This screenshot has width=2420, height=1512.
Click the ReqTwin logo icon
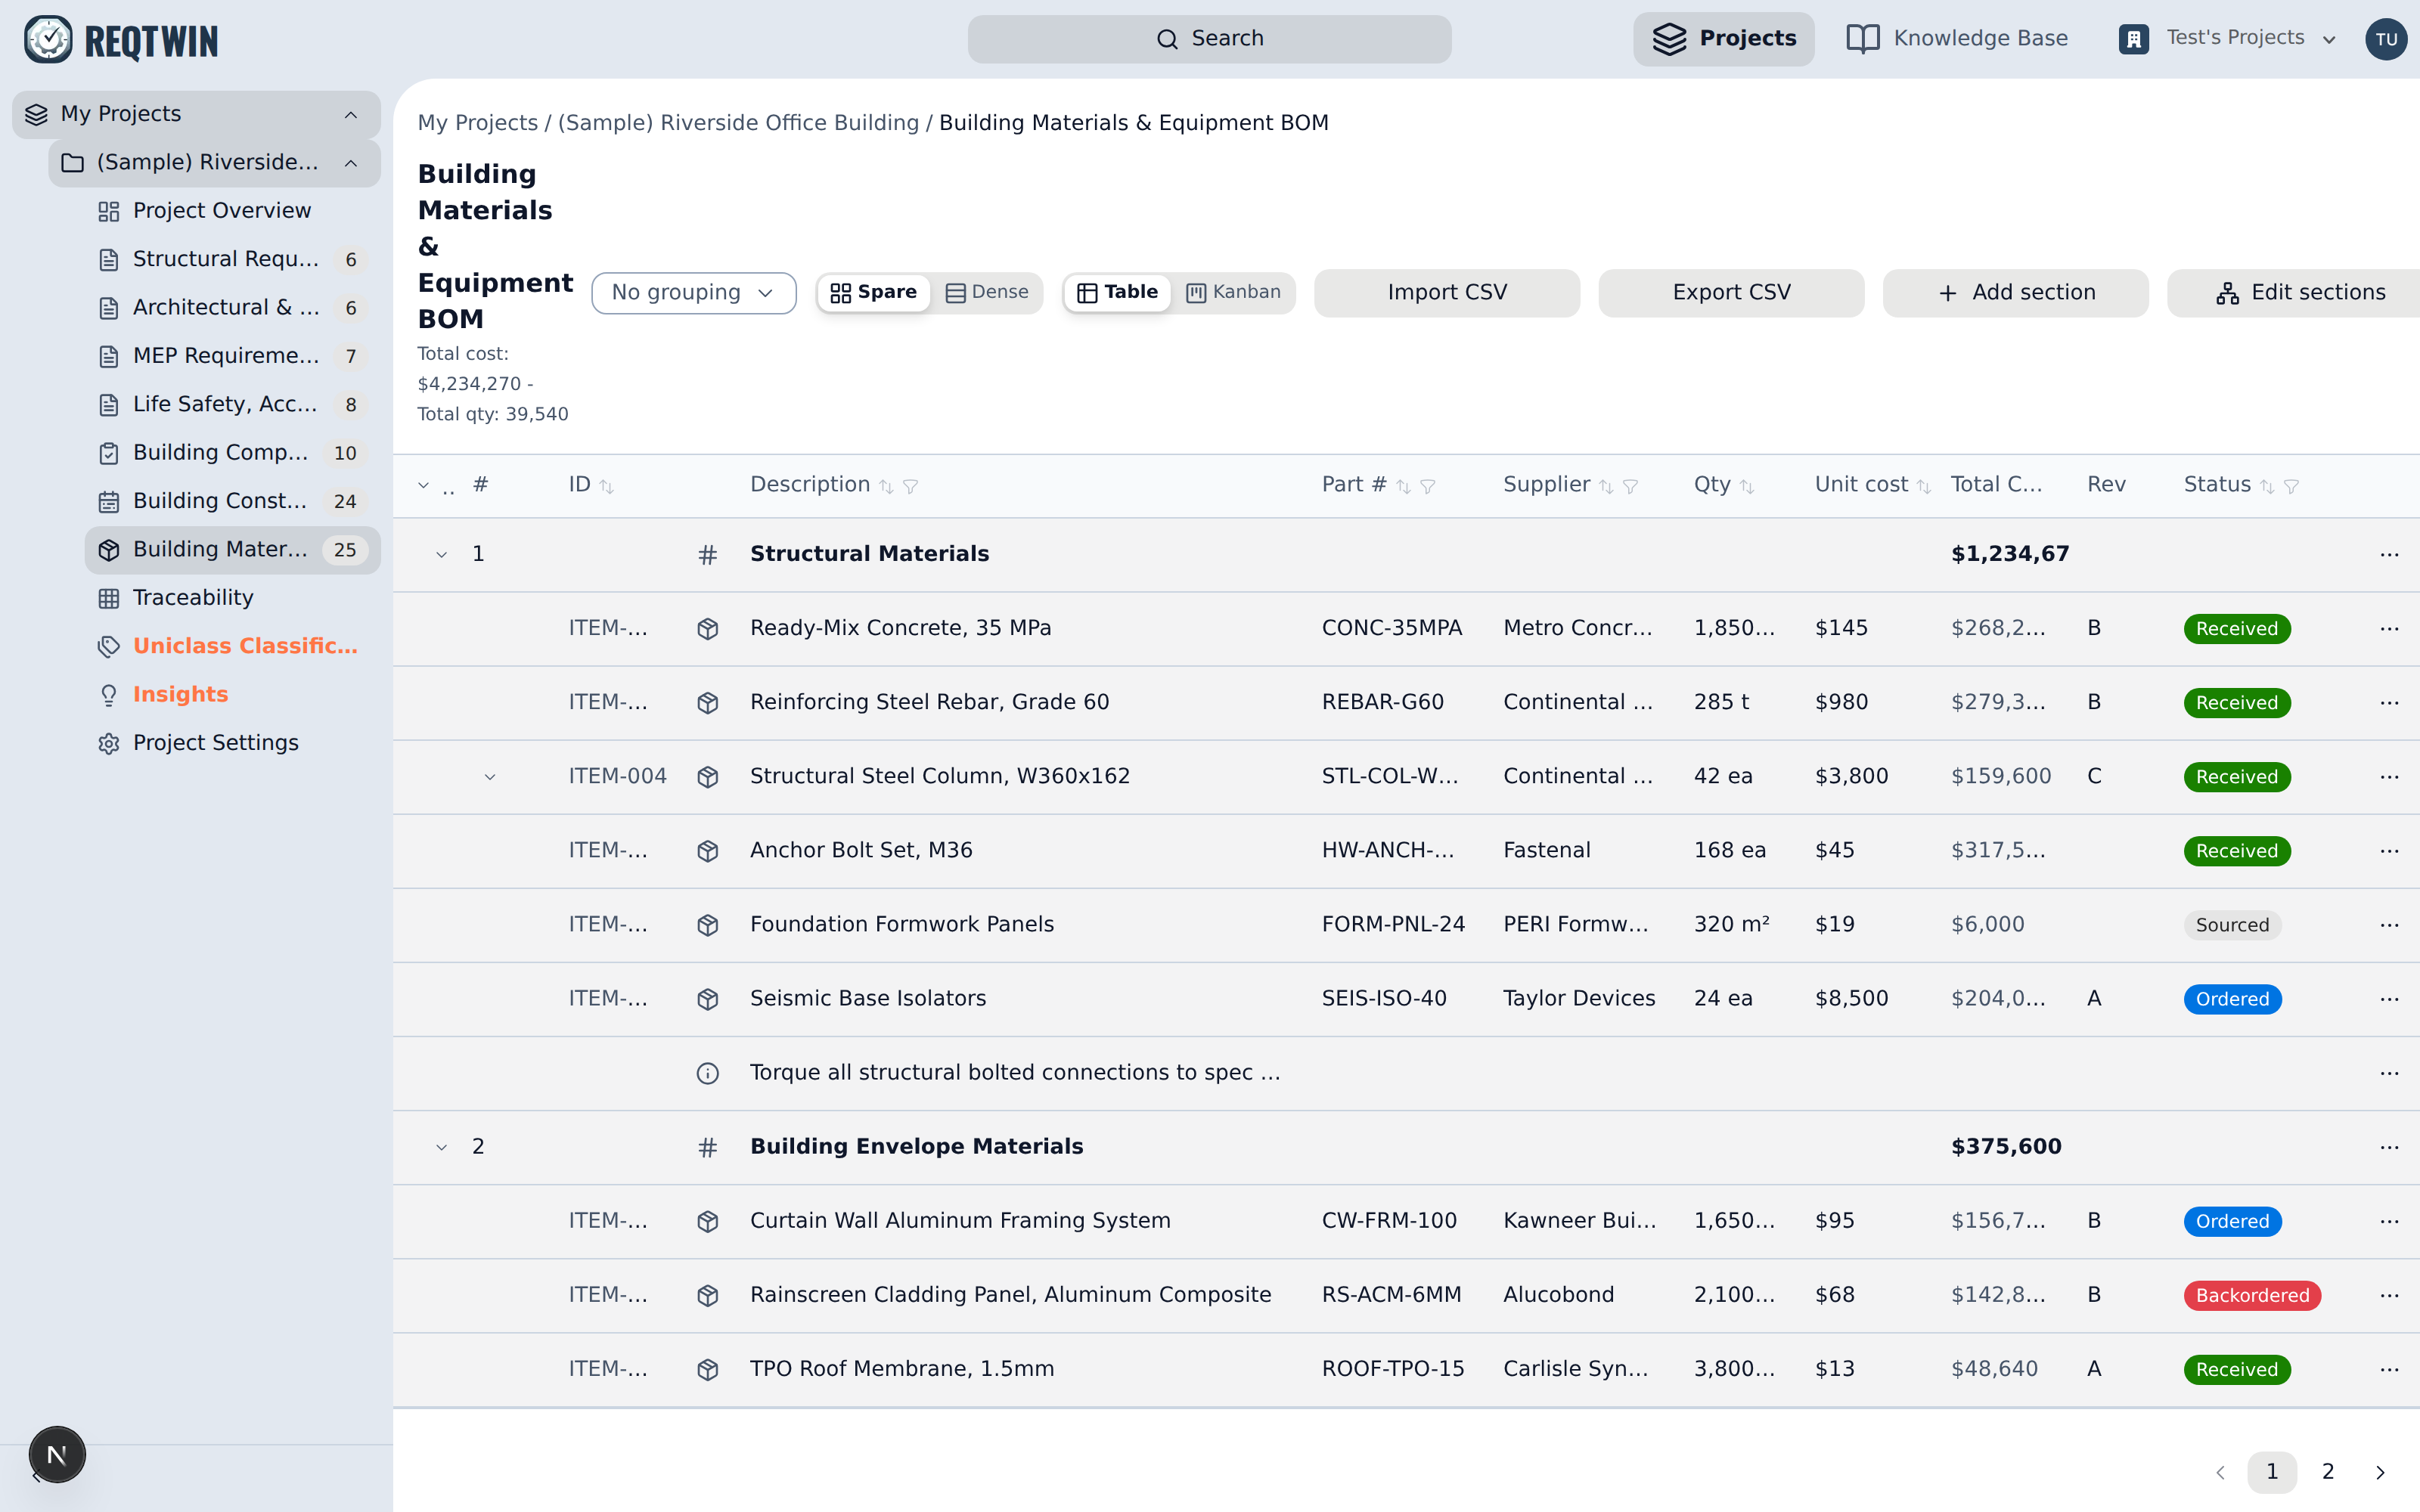tap(48, 40)
